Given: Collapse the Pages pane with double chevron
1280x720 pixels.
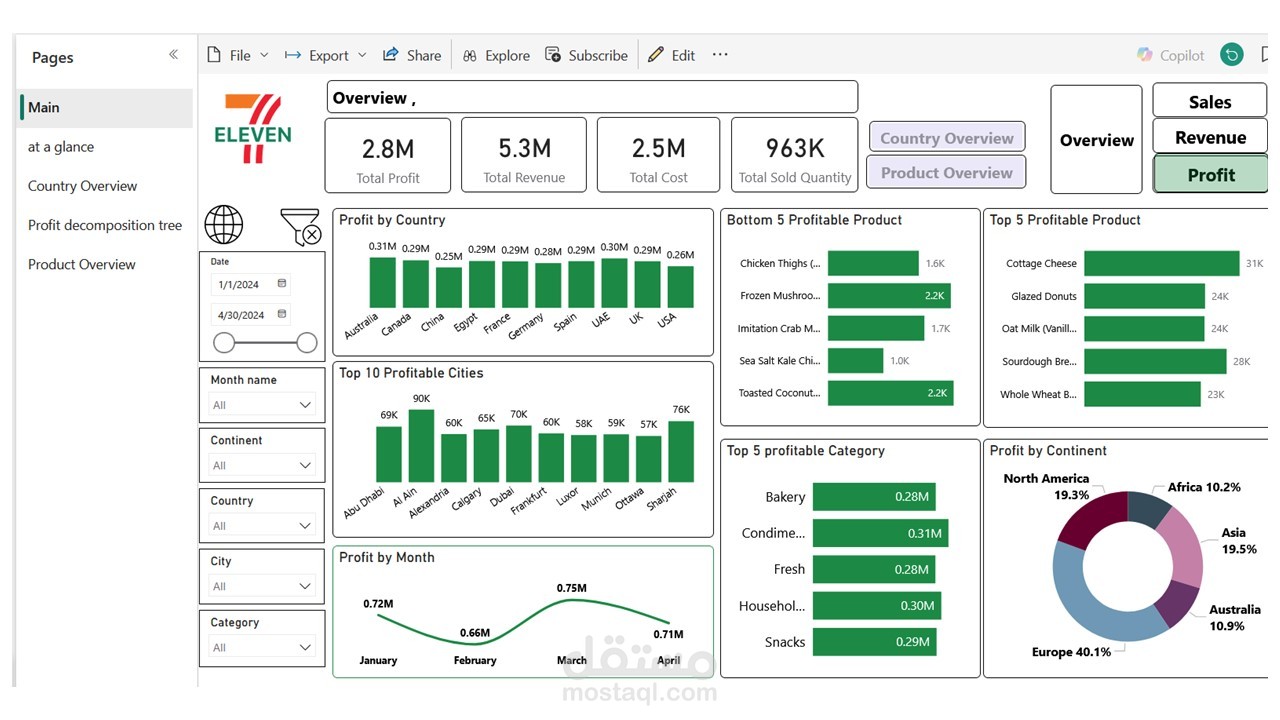Looking at the screenshot, I should pos(173,55).
